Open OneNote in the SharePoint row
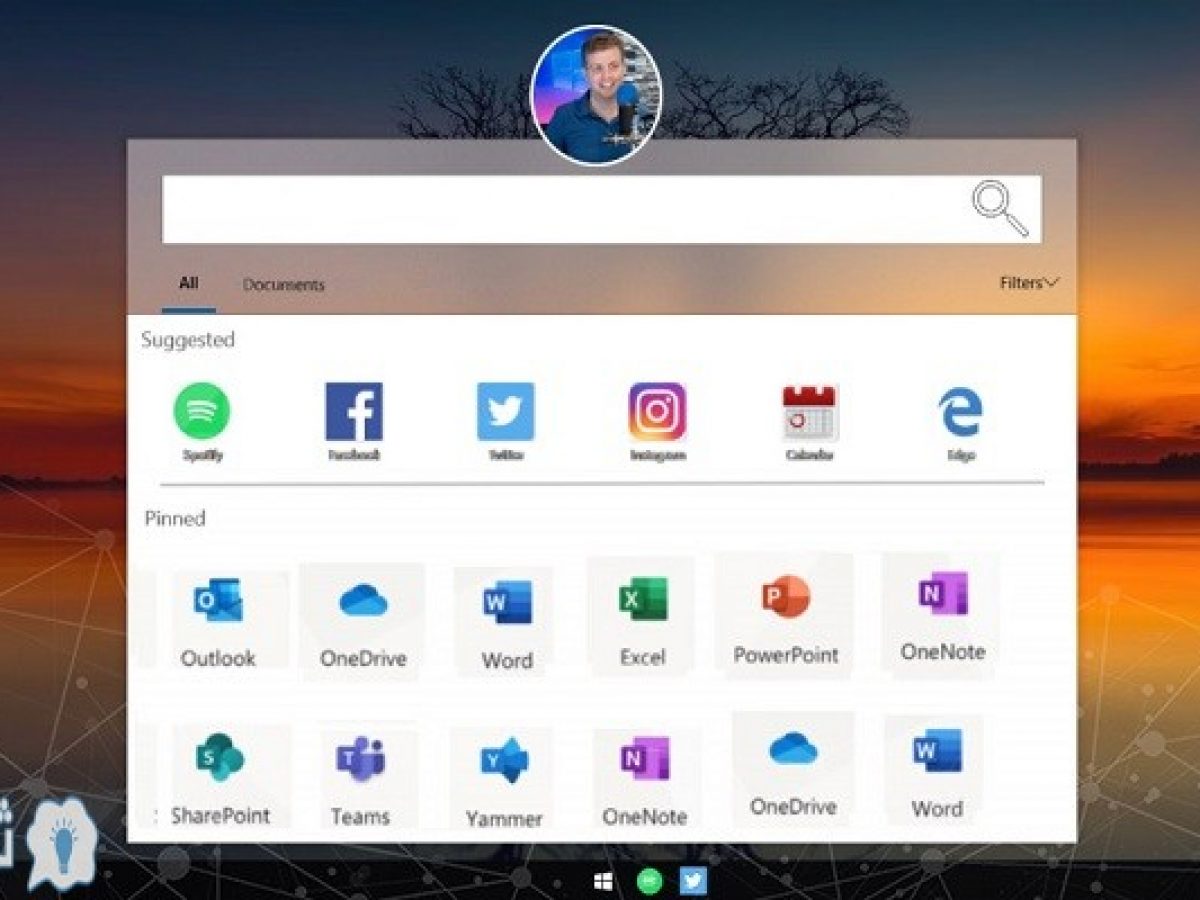 (644, 780)
